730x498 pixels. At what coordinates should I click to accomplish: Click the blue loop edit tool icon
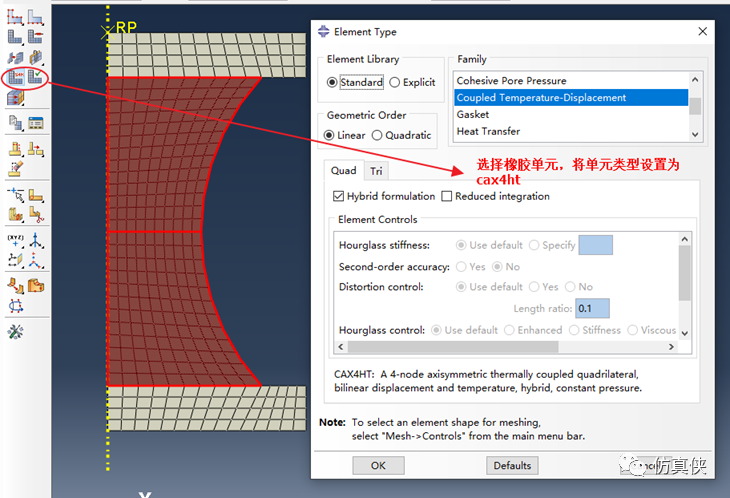pos(15,306)
